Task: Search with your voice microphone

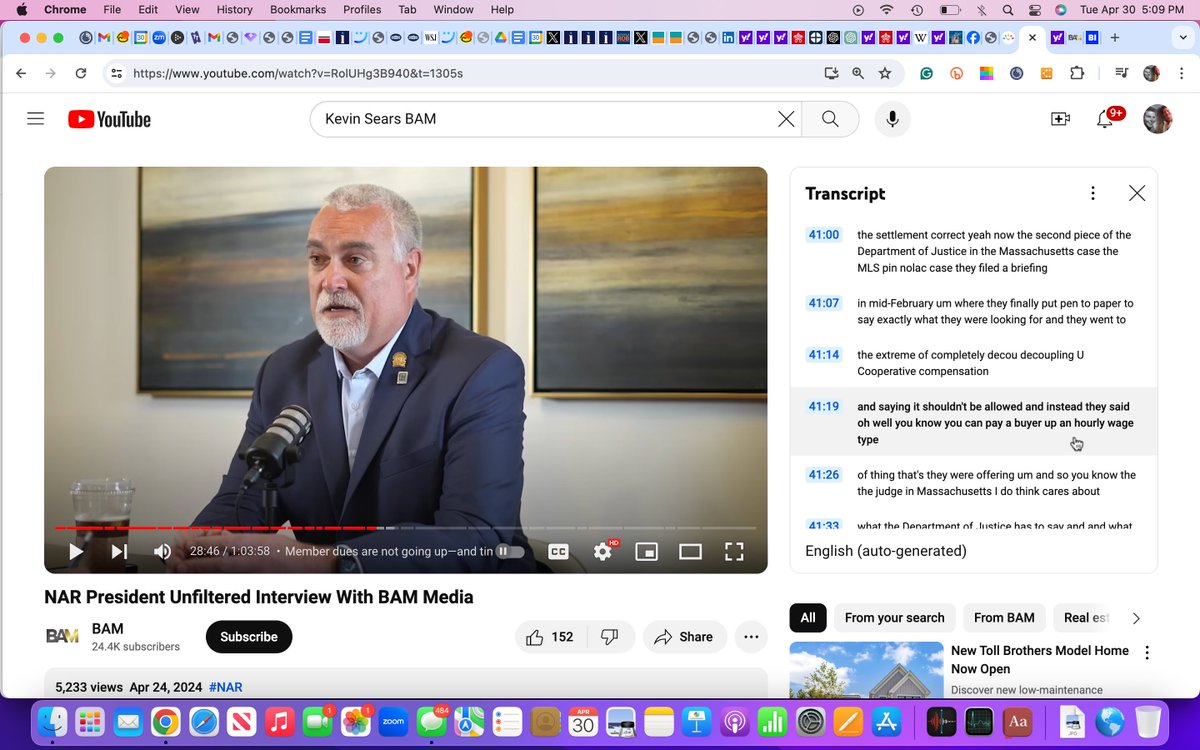Action: 893,119
